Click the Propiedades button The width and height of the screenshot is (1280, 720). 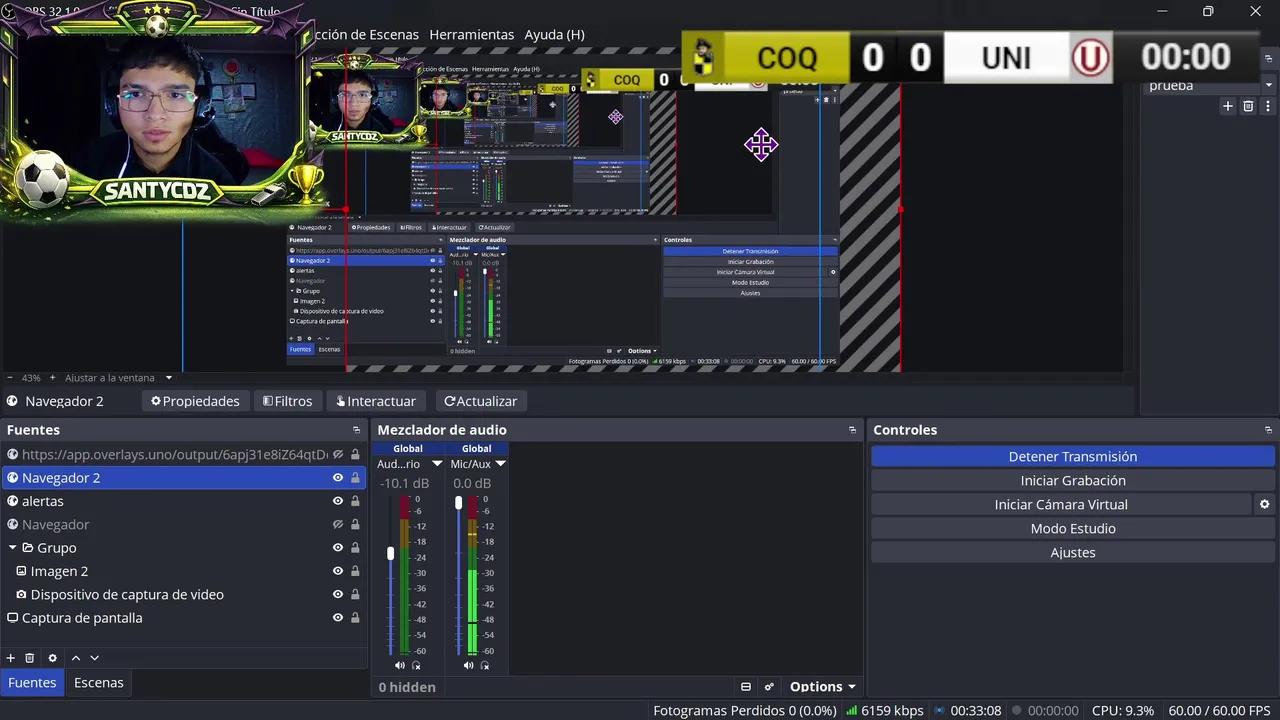(195, 401)
